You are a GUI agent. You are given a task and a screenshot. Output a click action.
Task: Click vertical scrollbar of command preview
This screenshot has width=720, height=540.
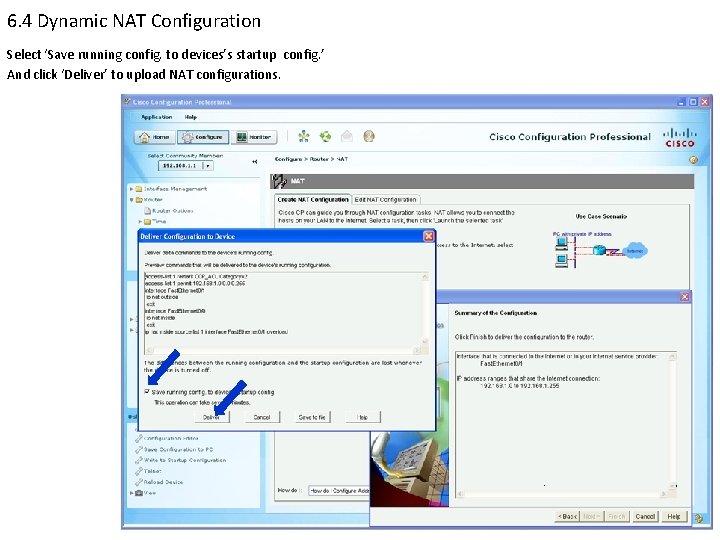point(424,310)
